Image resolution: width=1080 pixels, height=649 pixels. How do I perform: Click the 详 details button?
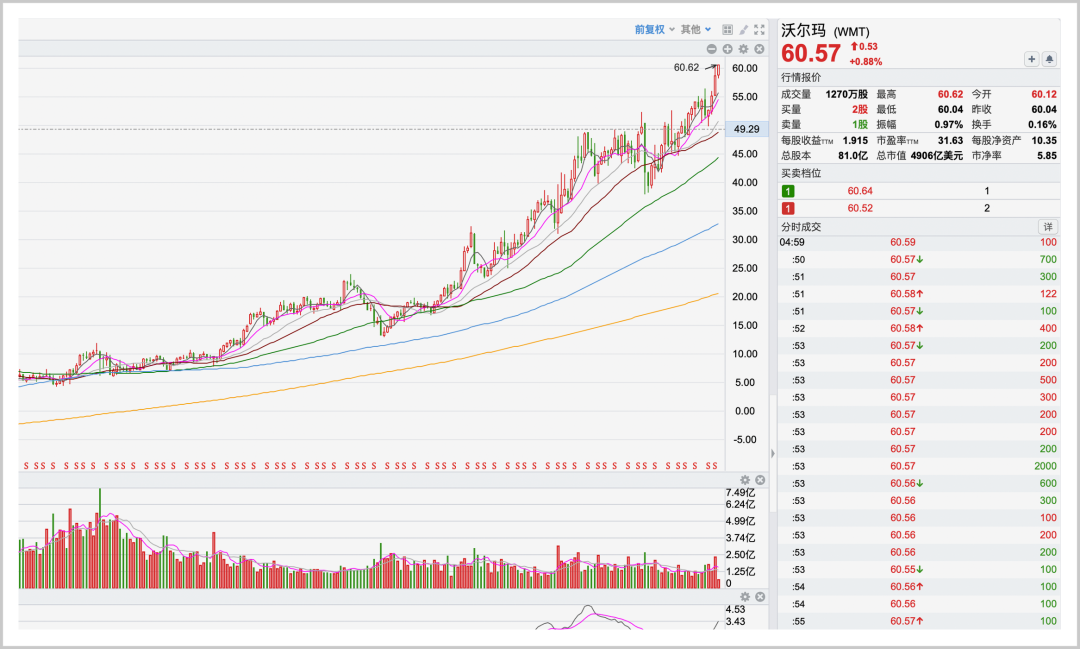(1047, 227)
